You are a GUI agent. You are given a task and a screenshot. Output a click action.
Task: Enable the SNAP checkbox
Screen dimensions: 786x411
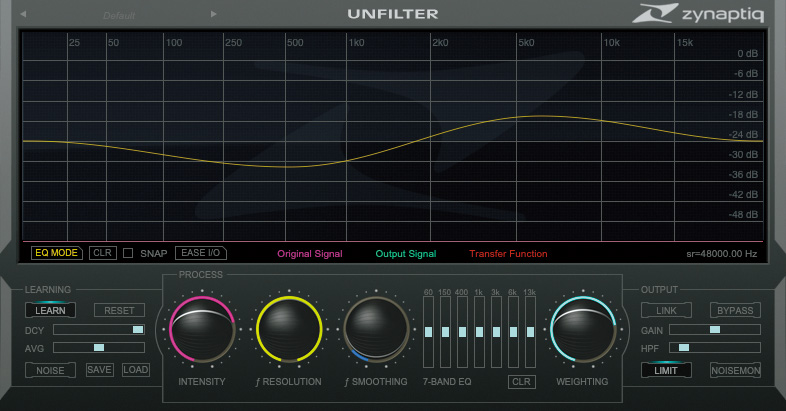(128, 253)
